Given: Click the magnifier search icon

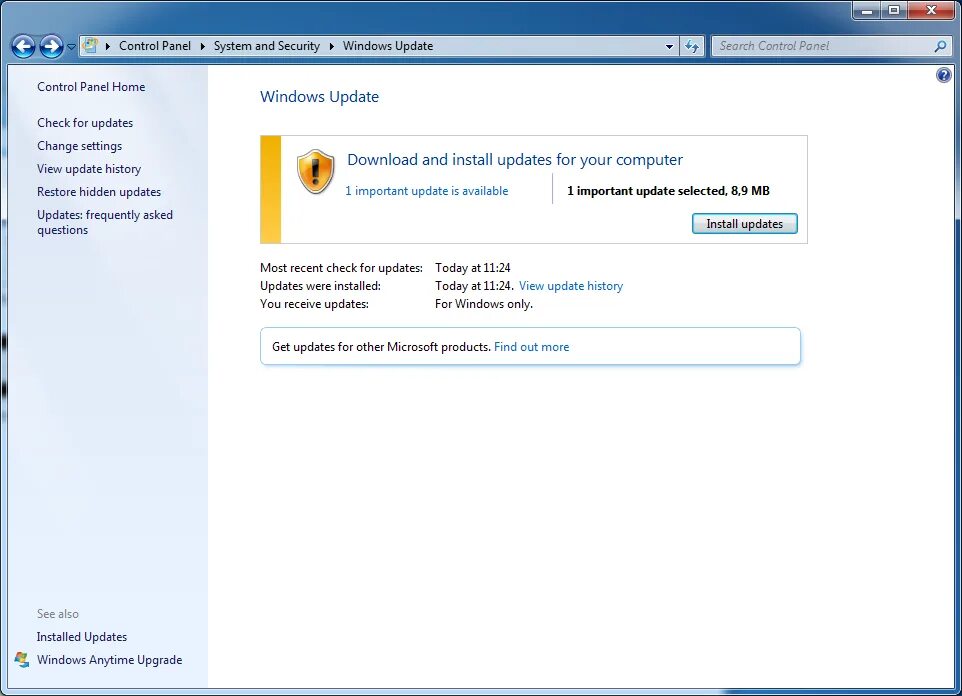Looking at the screenshot, I should point(940,46).
